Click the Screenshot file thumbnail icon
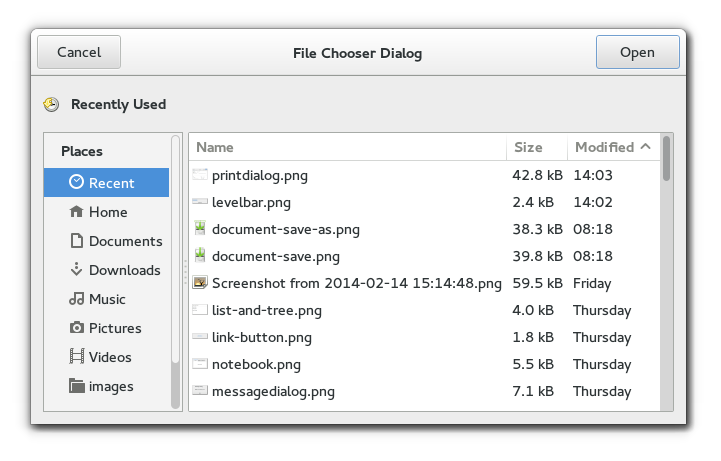721x461 pixels. (200, 283)
